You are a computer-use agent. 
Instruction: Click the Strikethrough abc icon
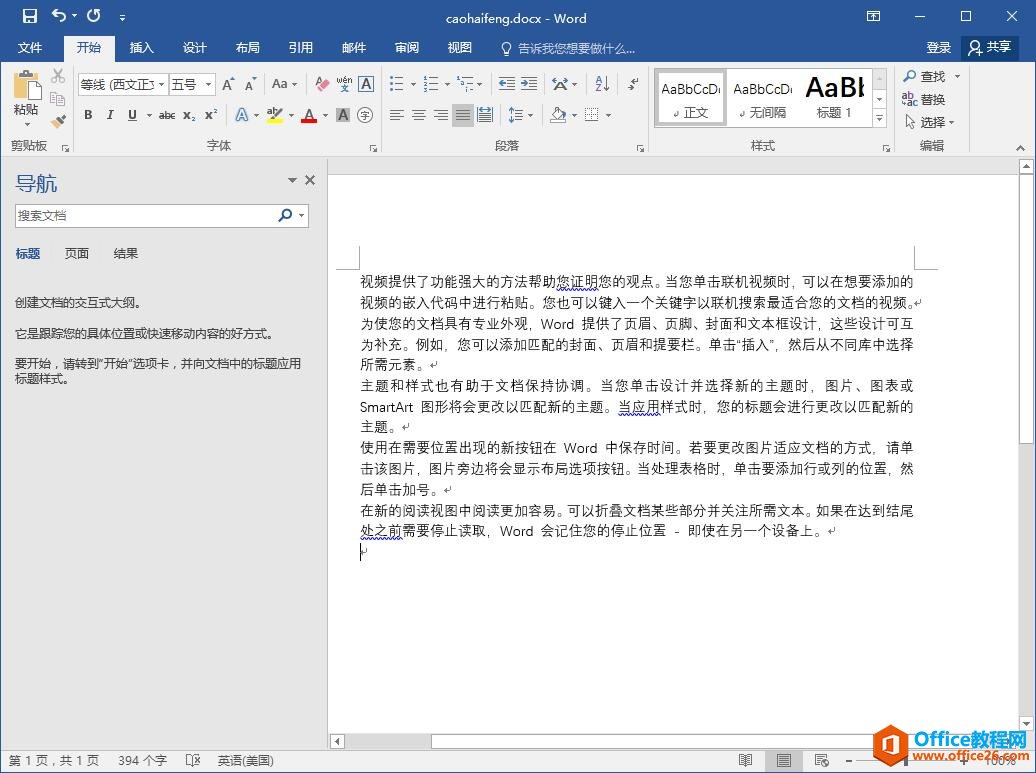tap(167, 115)
